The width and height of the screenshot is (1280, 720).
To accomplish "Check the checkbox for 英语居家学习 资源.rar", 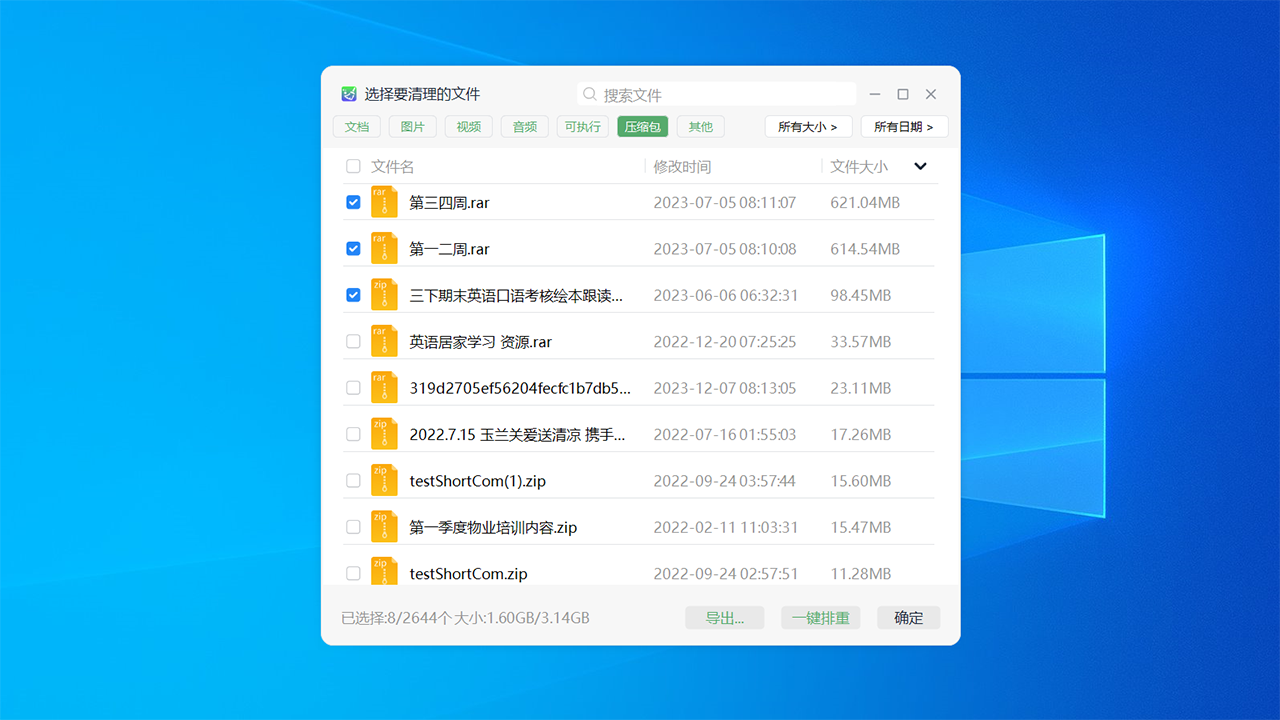I will (x=353, y=340).
